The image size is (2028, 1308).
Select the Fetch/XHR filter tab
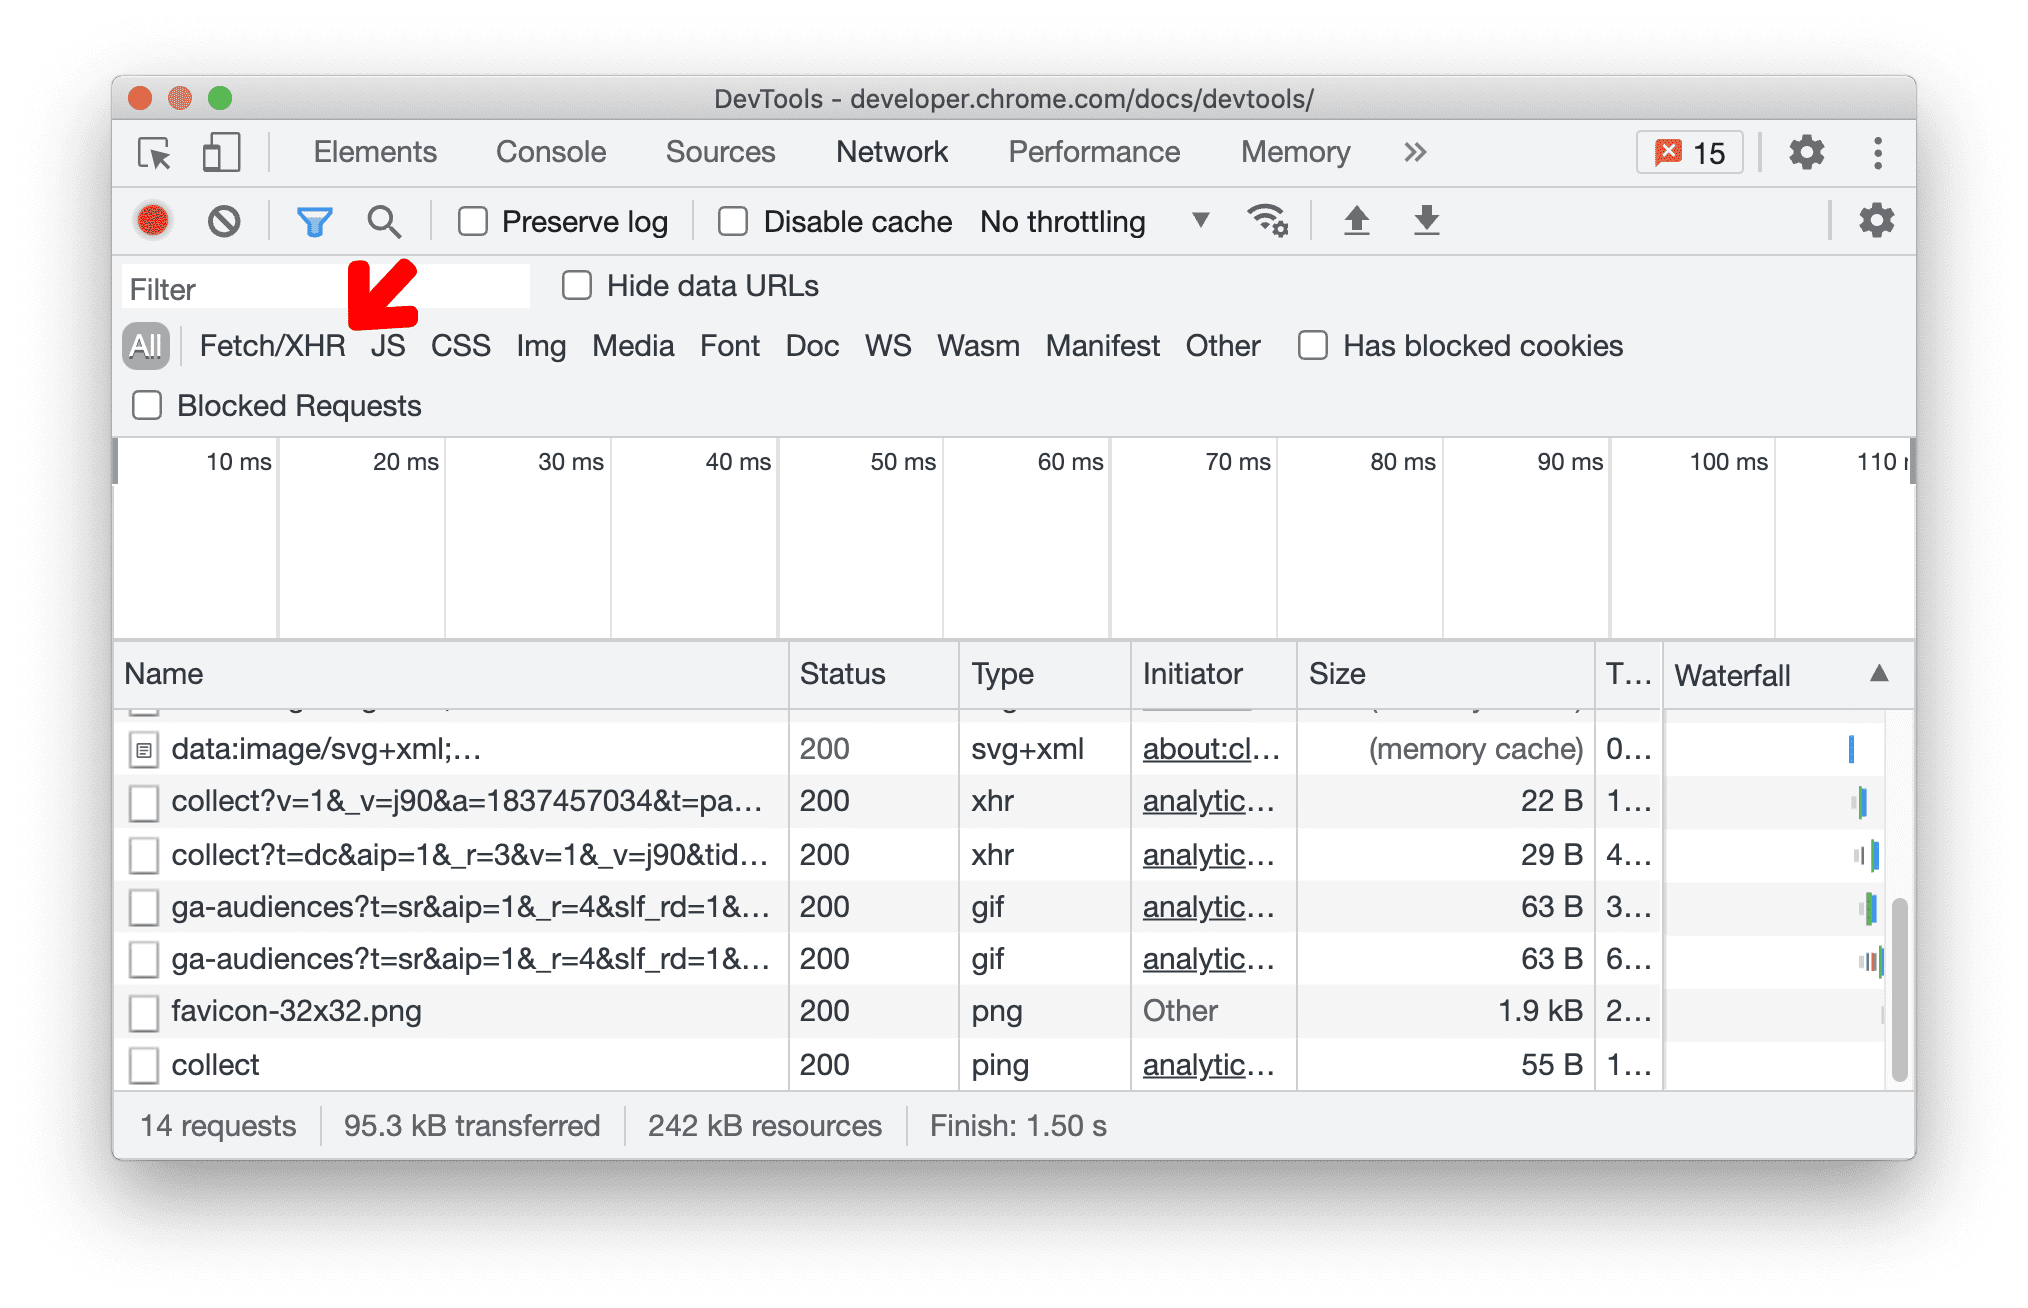click(x=270, y=343)
